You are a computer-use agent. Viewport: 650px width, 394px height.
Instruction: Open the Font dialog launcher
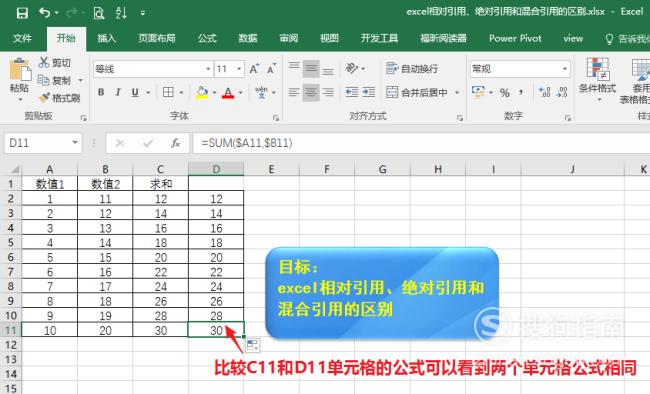pos(276,118)
